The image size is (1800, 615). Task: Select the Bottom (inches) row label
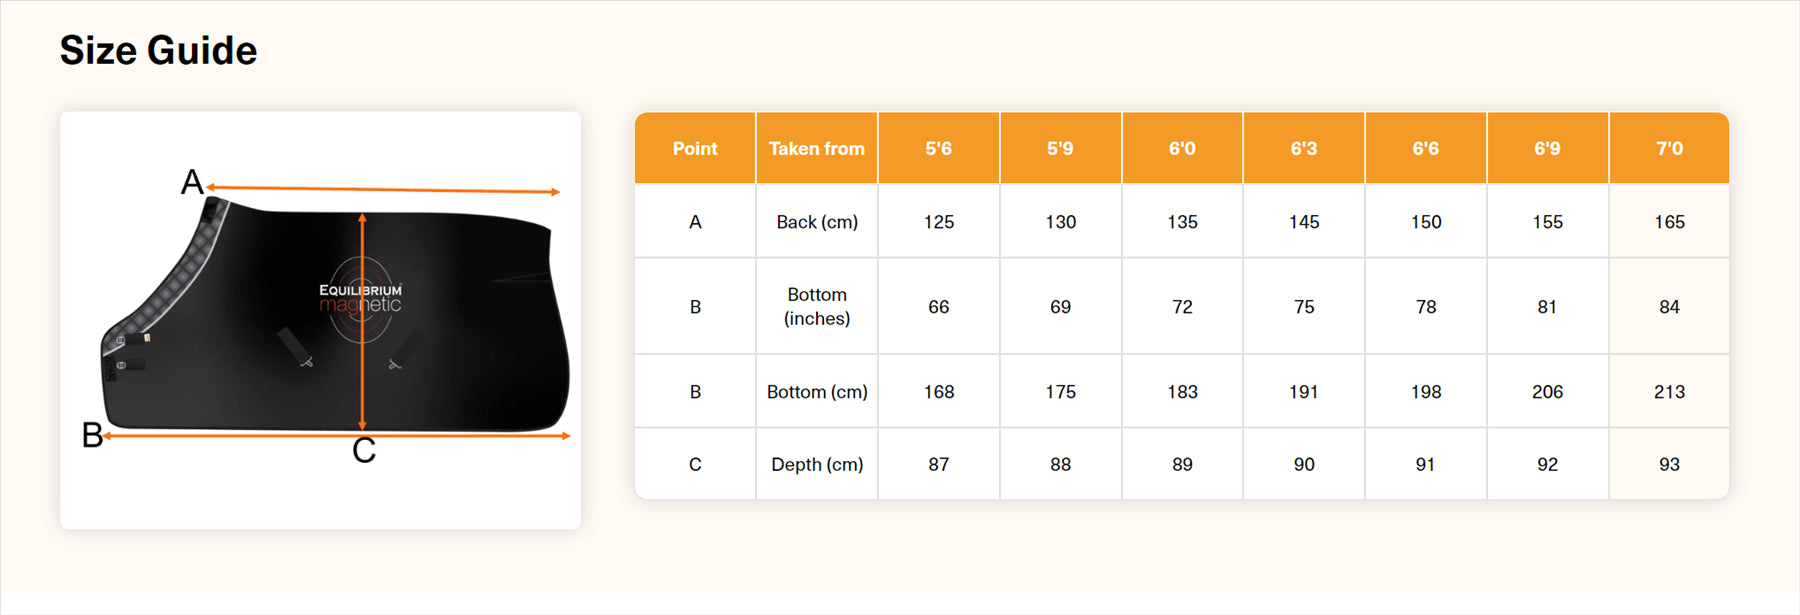pyautogui.click(x=817, y=306)
